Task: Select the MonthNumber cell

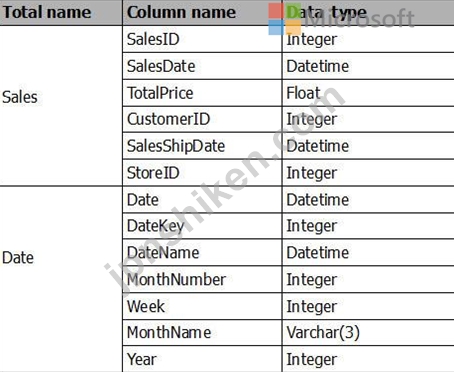Action: [202, 279]
